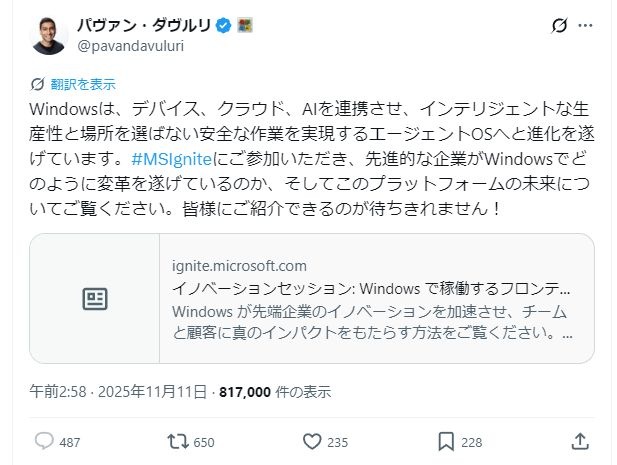Click the blue verified checkmark badge
This screenshot has width=617, height=465.
226,25
